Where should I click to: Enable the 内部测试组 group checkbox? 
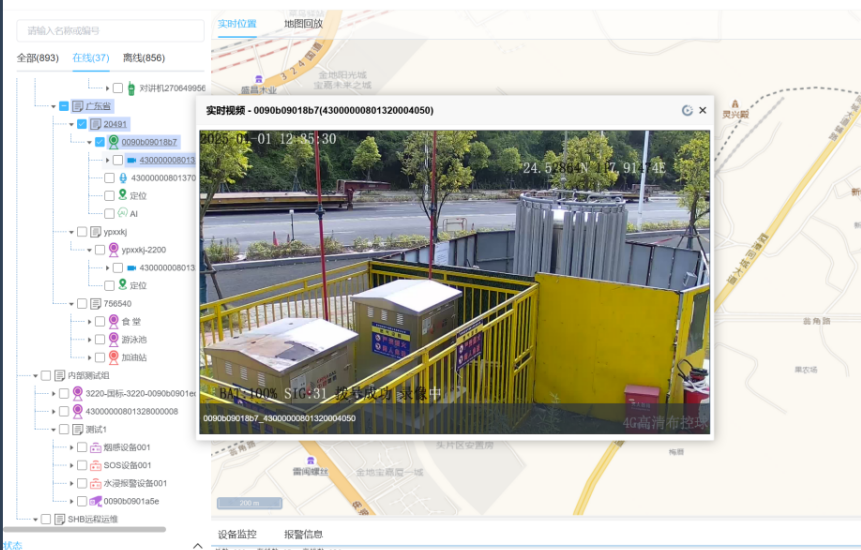point(46,375)
